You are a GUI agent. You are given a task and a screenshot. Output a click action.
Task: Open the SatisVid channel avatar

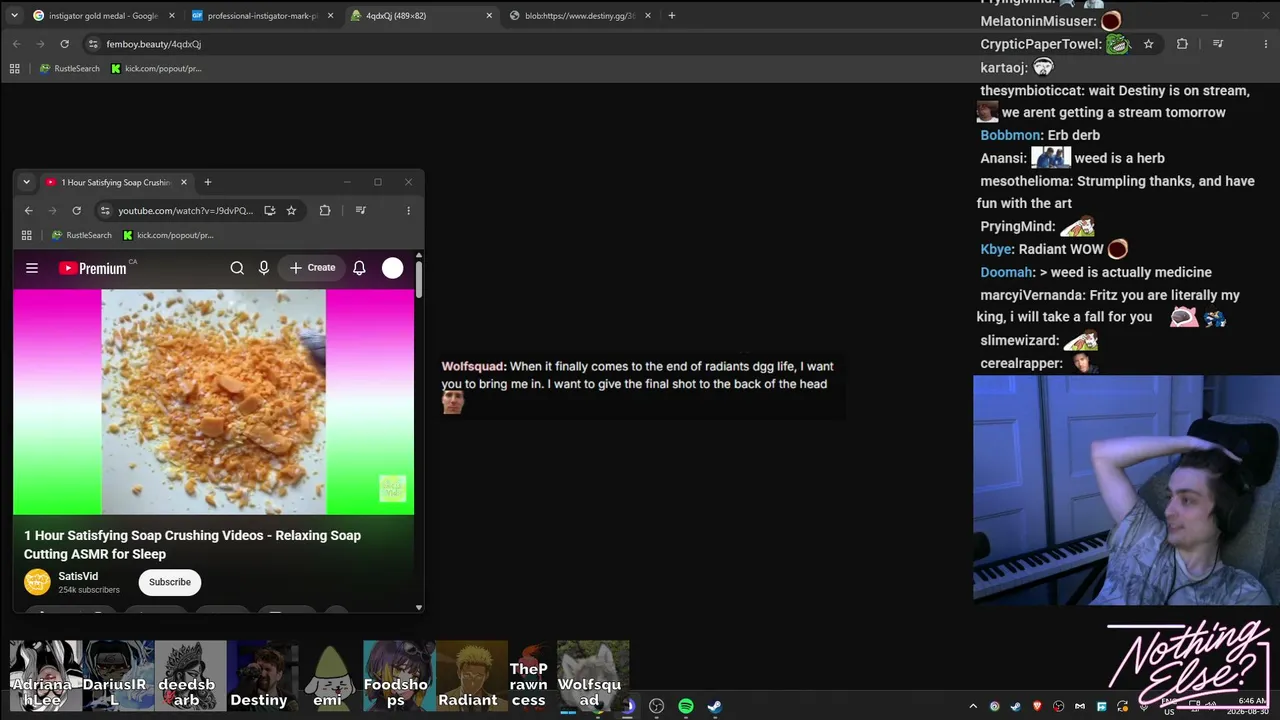click(x=37, y=582)
